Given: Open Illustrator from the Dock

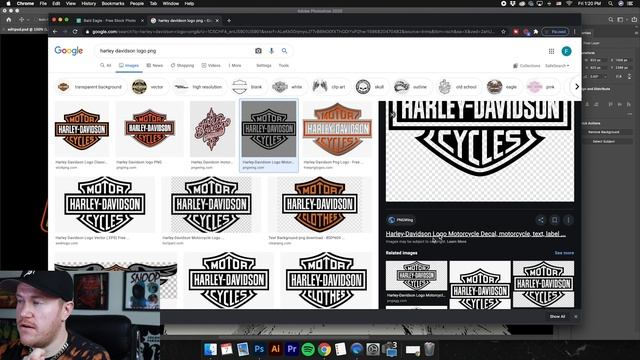Looking at the screenshot, I should (276, 349).
